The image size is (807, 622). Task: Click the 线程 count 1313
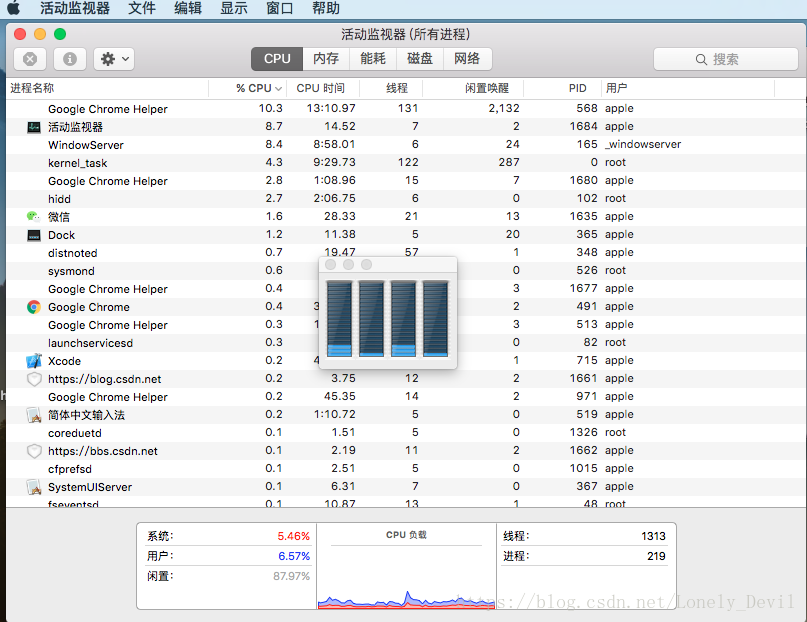653,536
